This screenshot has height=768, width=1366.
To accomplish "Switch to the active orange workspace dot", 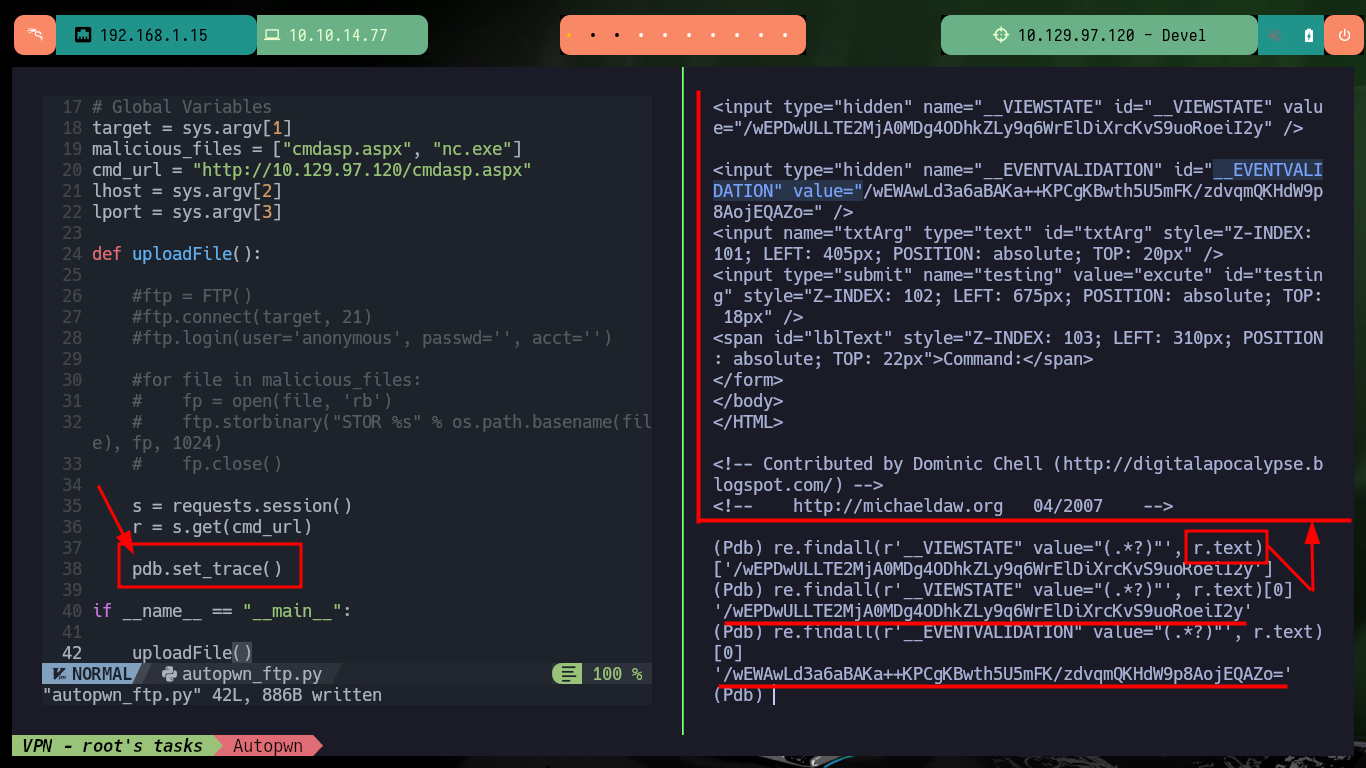I will click(568, 35).
